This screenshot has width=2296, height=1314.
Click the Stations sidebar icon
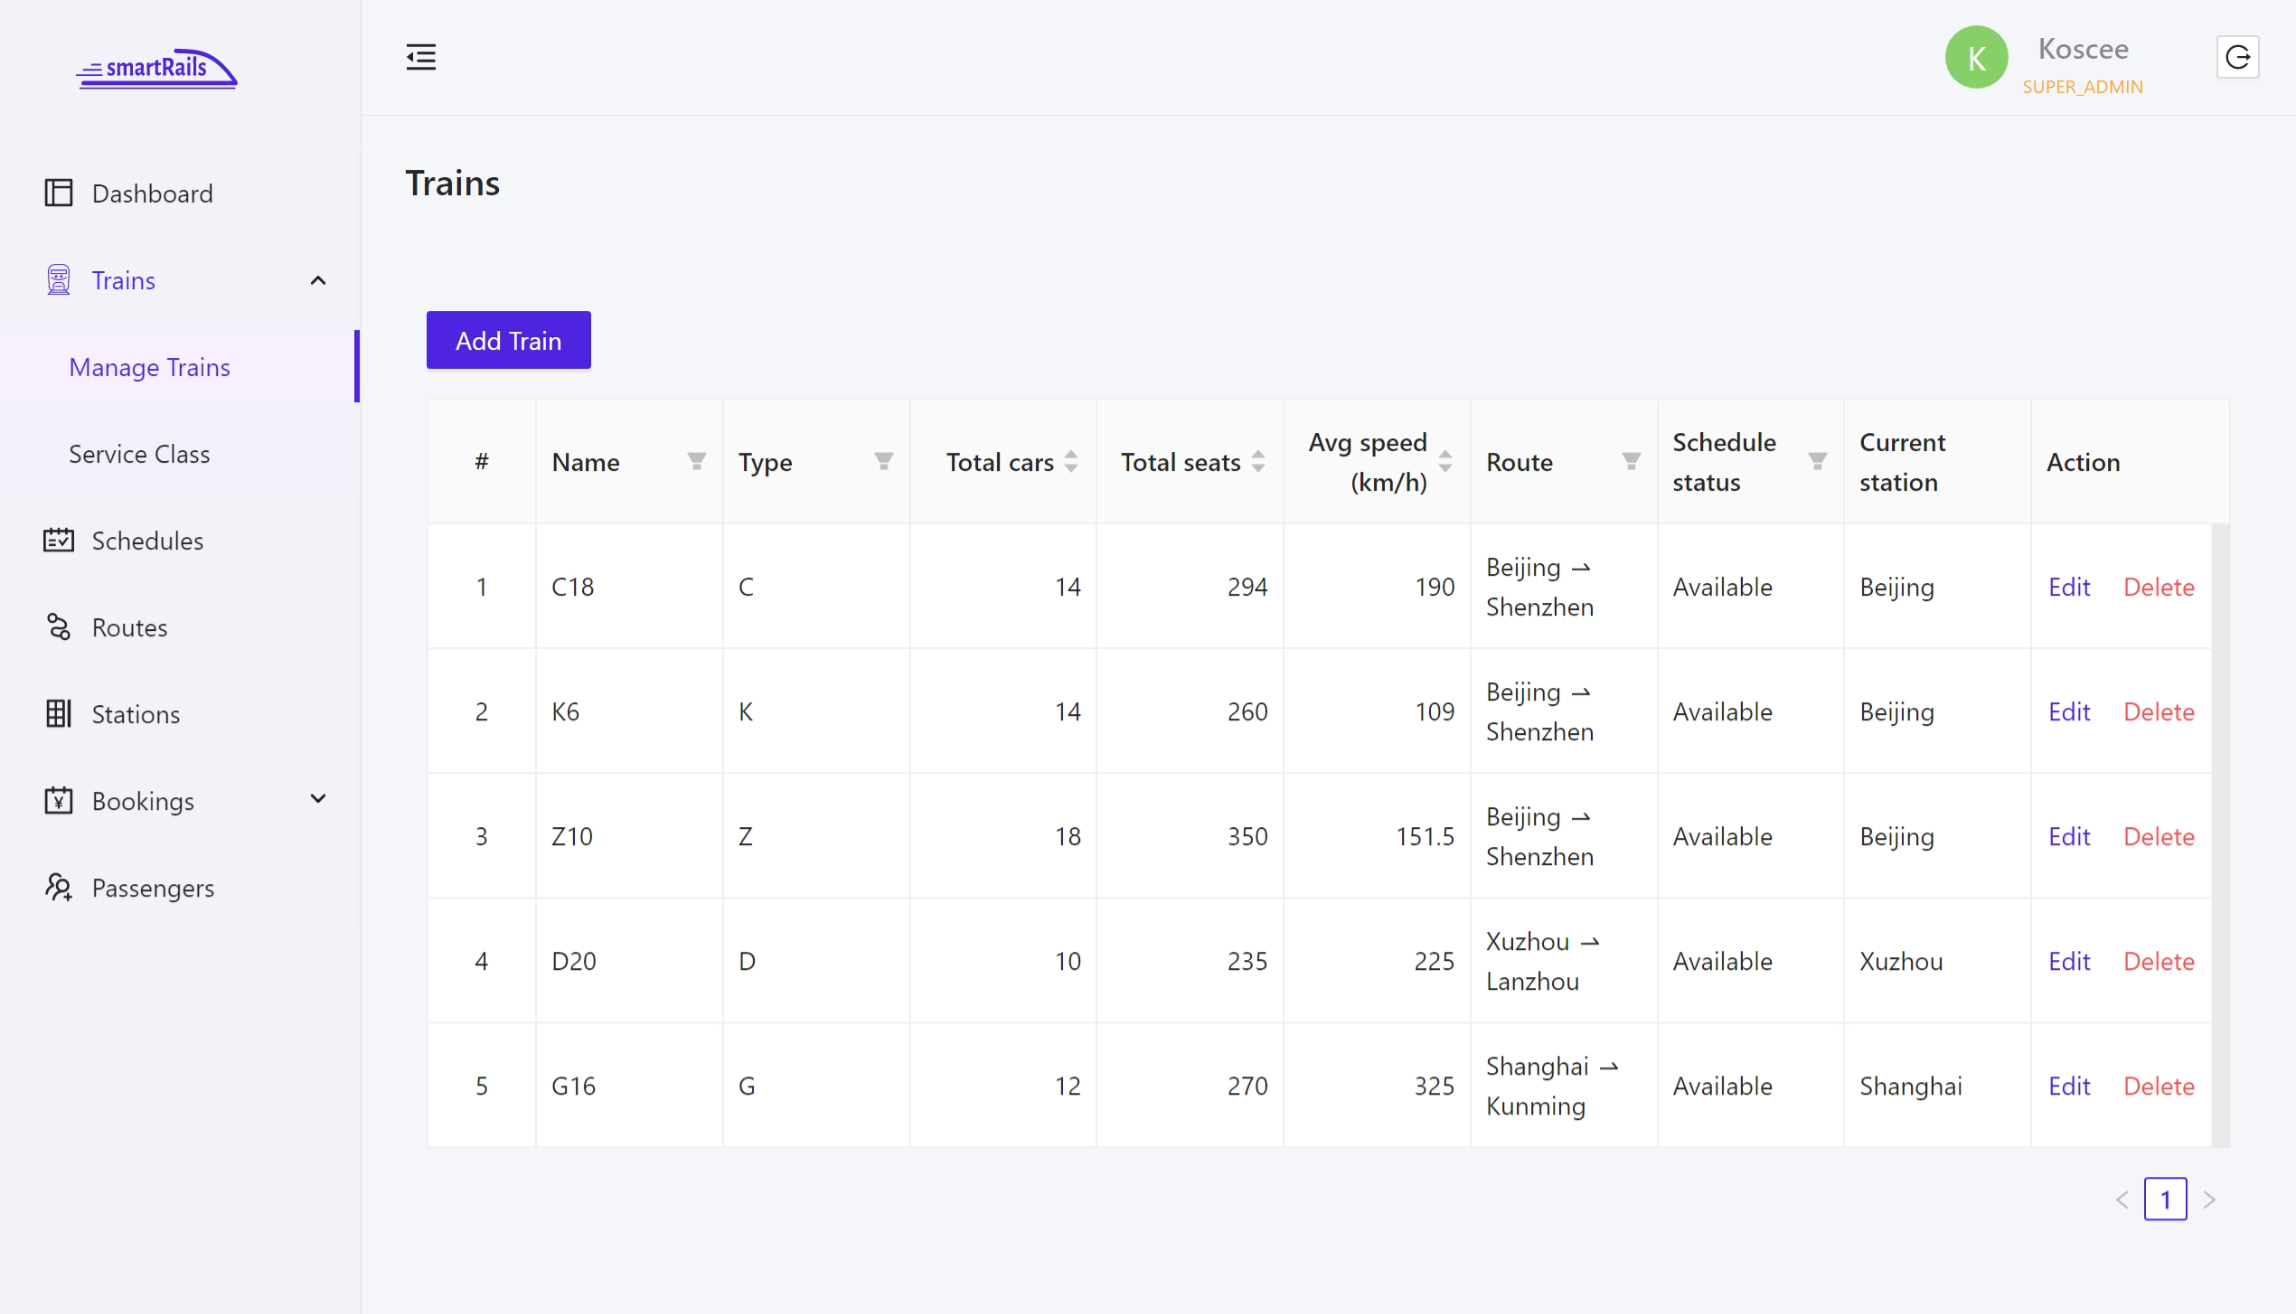coord(58,713)
